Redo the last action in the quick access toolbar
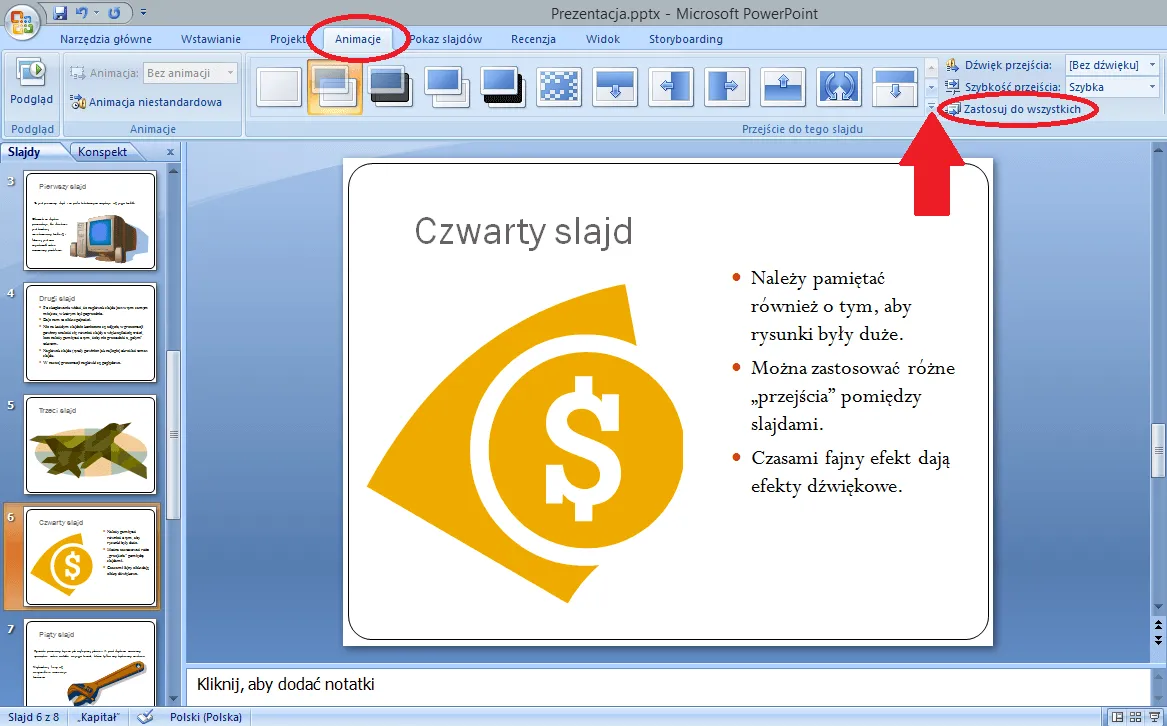1167x726 pixels. pos(114,13)
